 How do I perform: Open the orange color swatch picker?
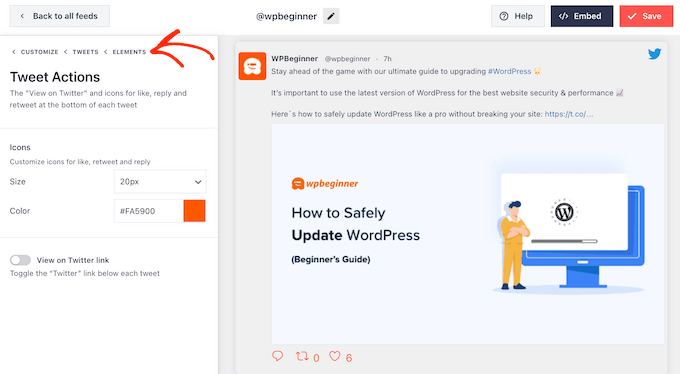click(194, 211)
